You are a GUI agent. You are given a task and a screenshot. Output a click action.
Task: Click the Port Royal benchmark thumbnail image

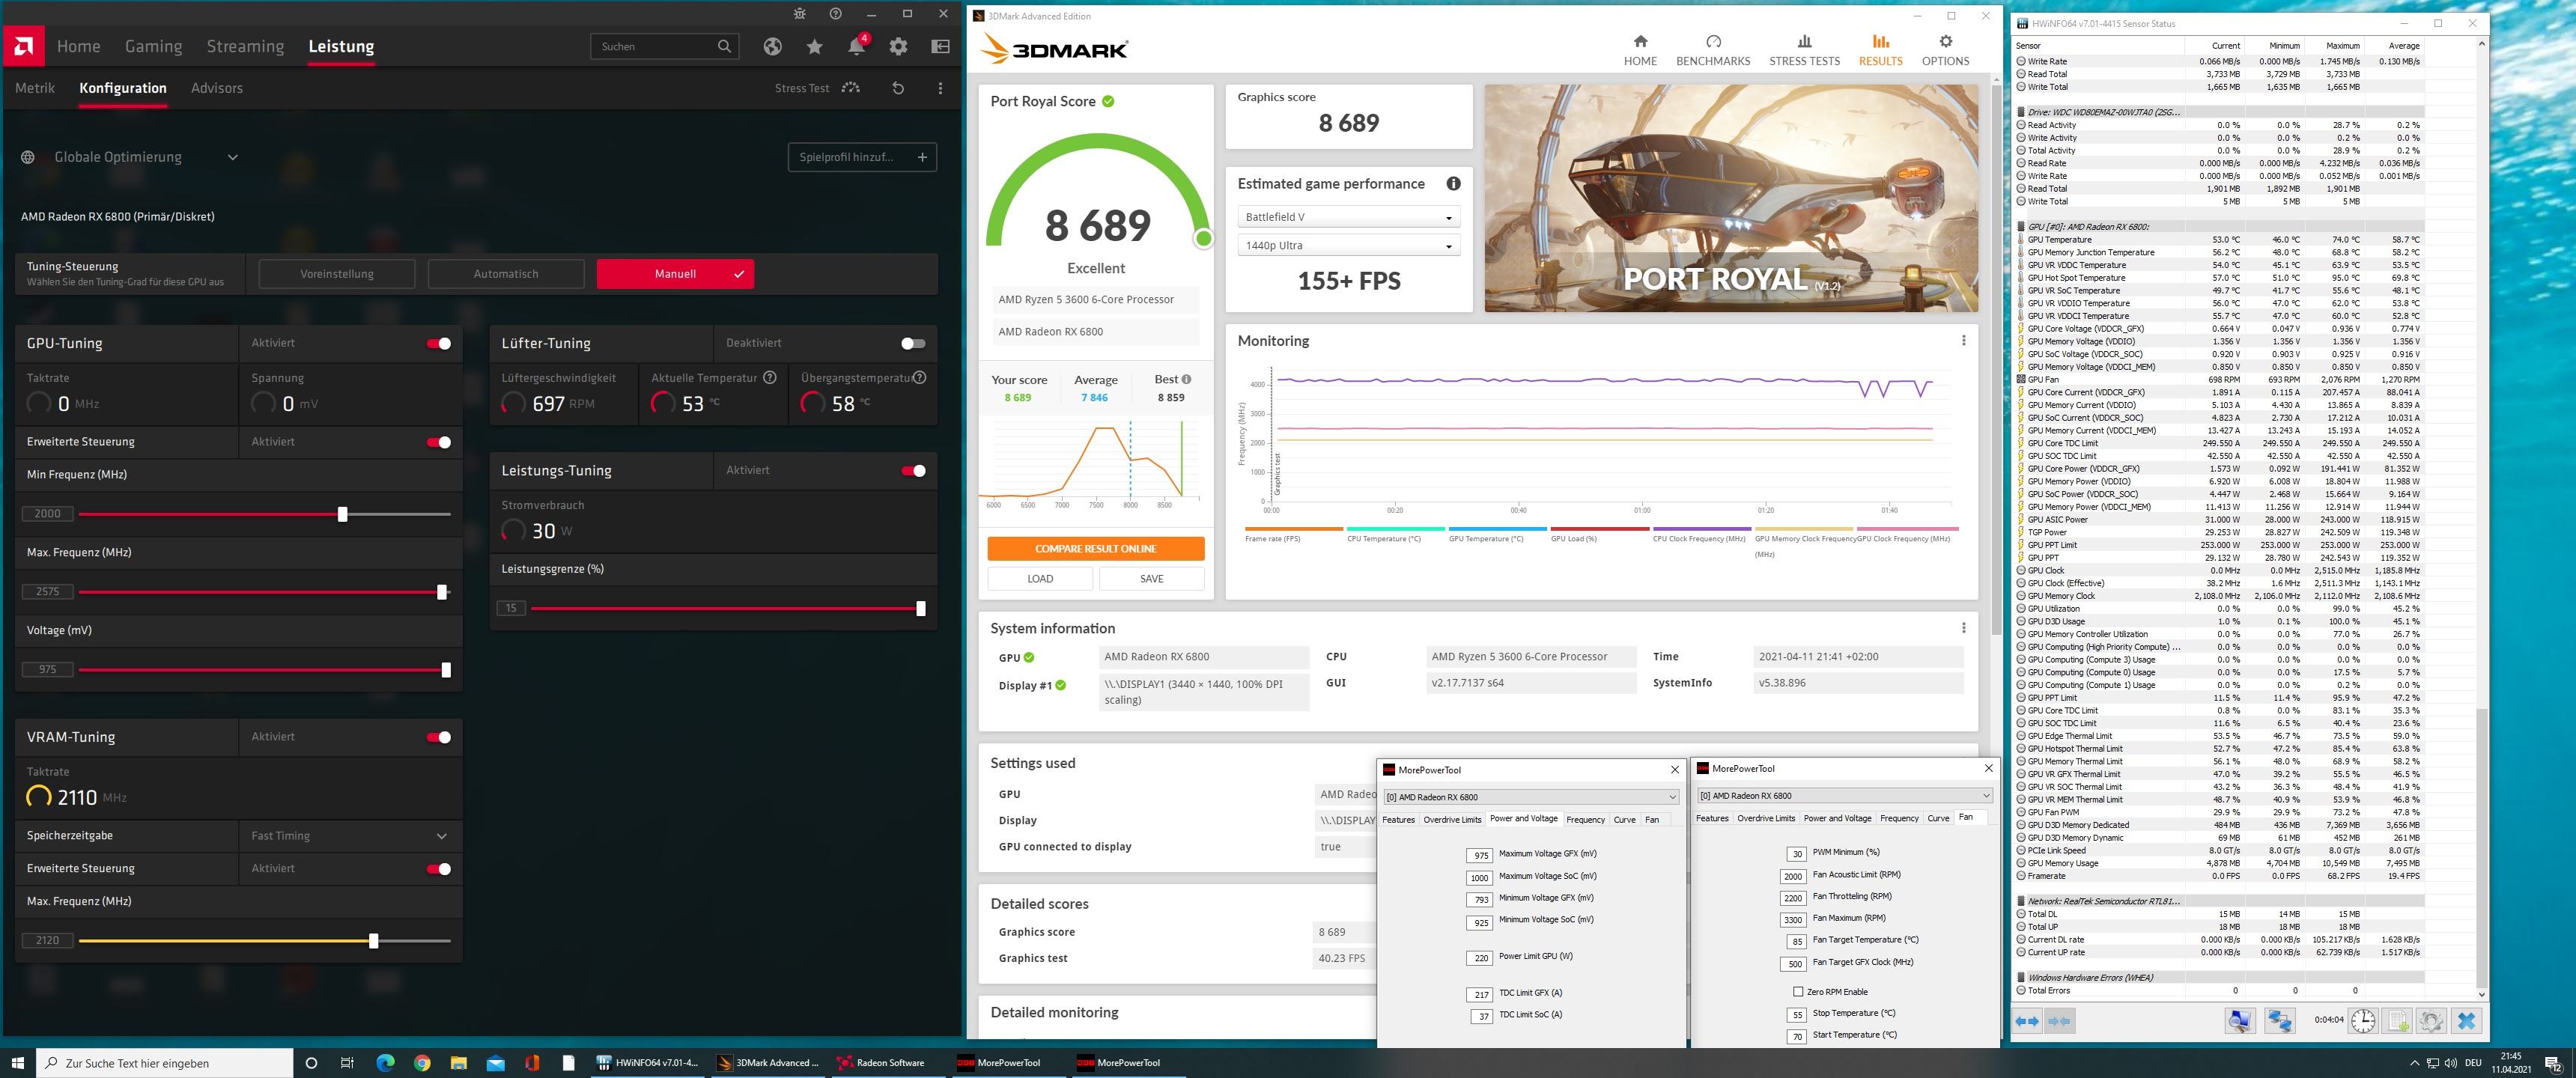coord(1731,198)
